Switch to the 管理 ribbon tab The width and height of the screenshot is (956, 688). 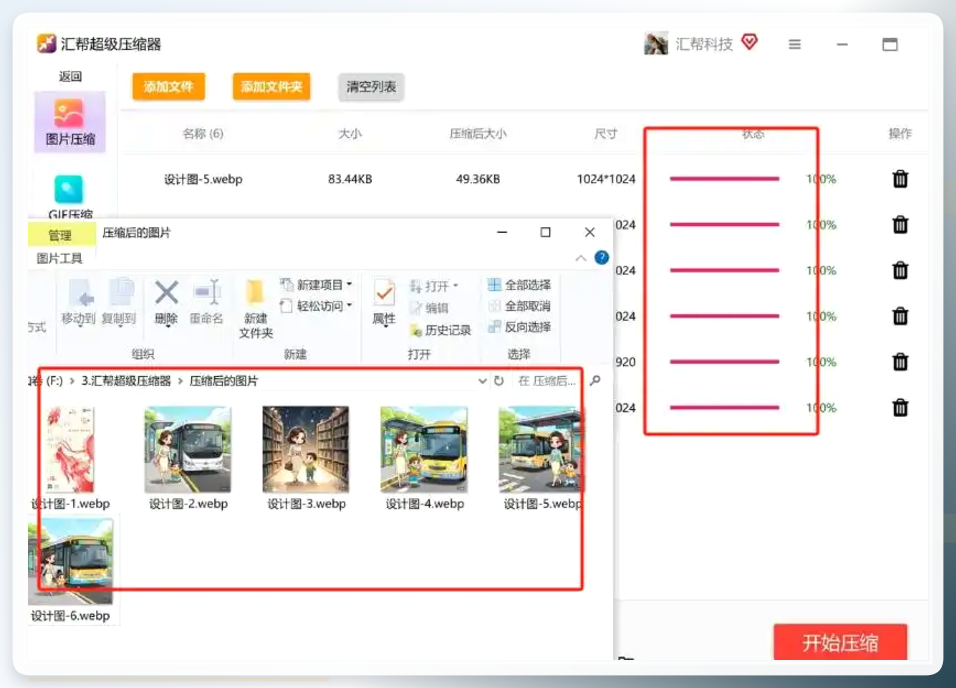(60, 235)
